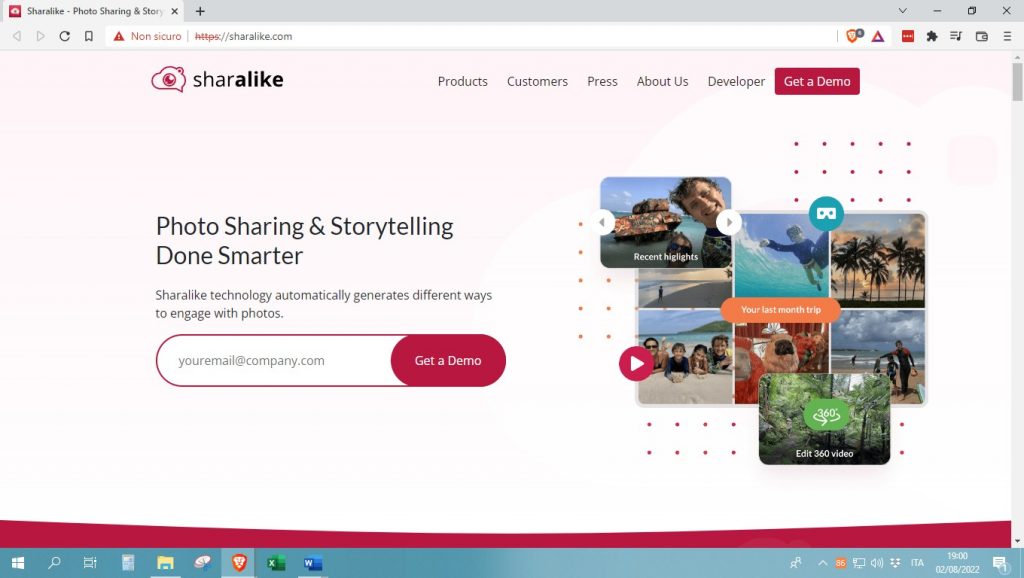Reload the current page

64,36
